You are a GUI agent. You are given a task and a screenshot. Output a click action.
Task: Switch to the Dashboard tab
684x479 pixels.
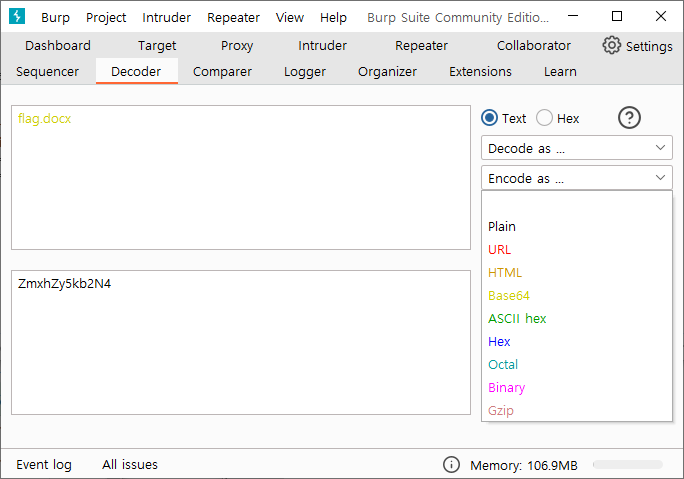point(58,45)
